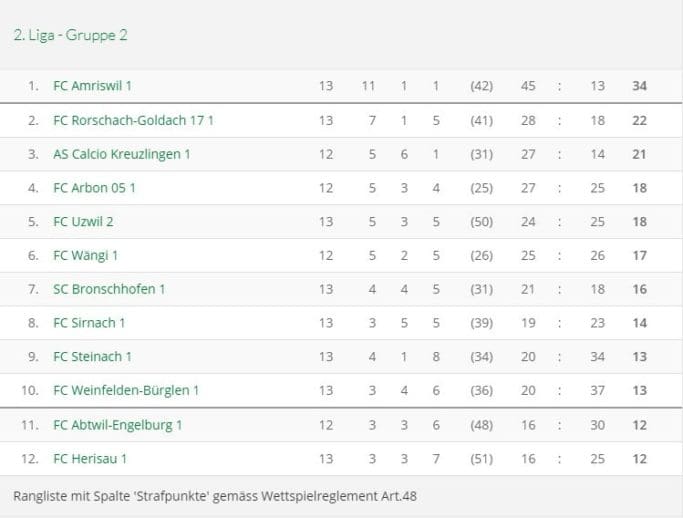
Task: Select SC Bronschhofen 1 in standings
Action: pos(109,290)
